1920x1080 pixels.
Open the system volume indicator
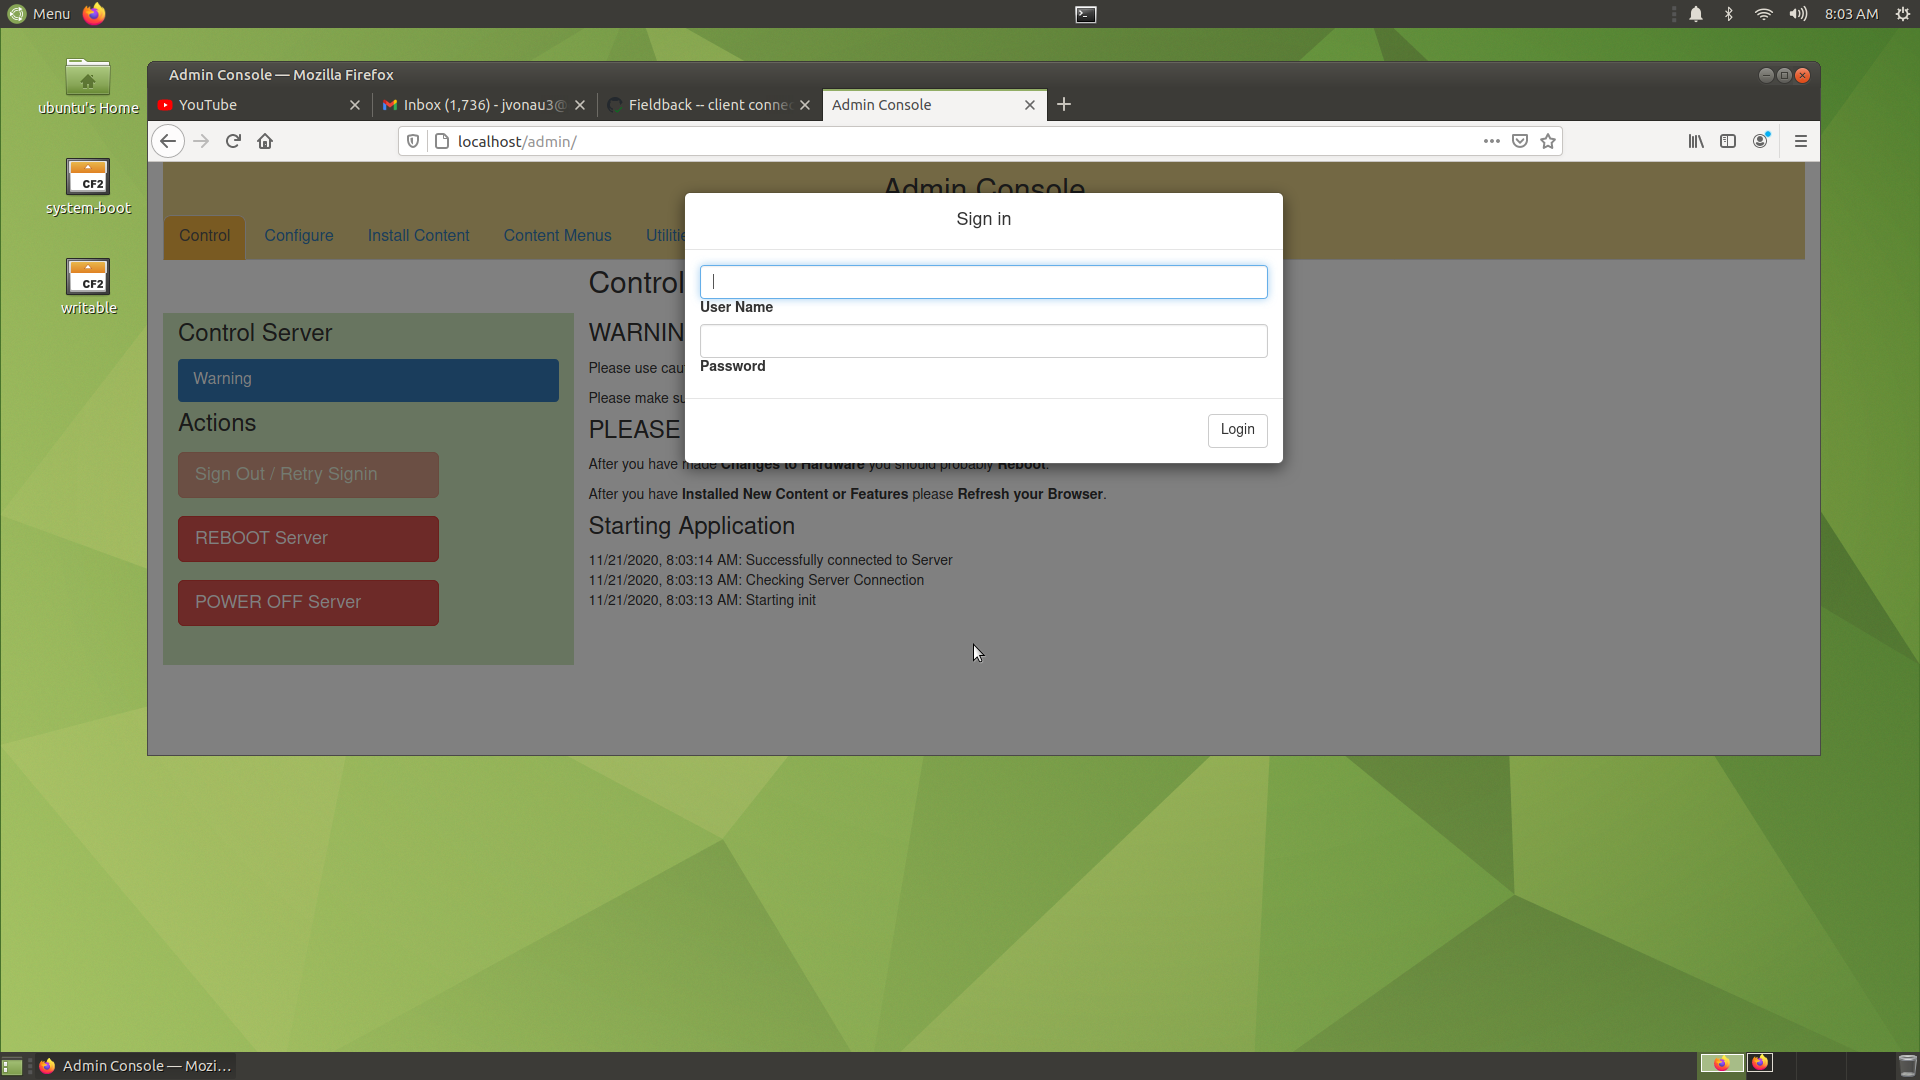1798,14
